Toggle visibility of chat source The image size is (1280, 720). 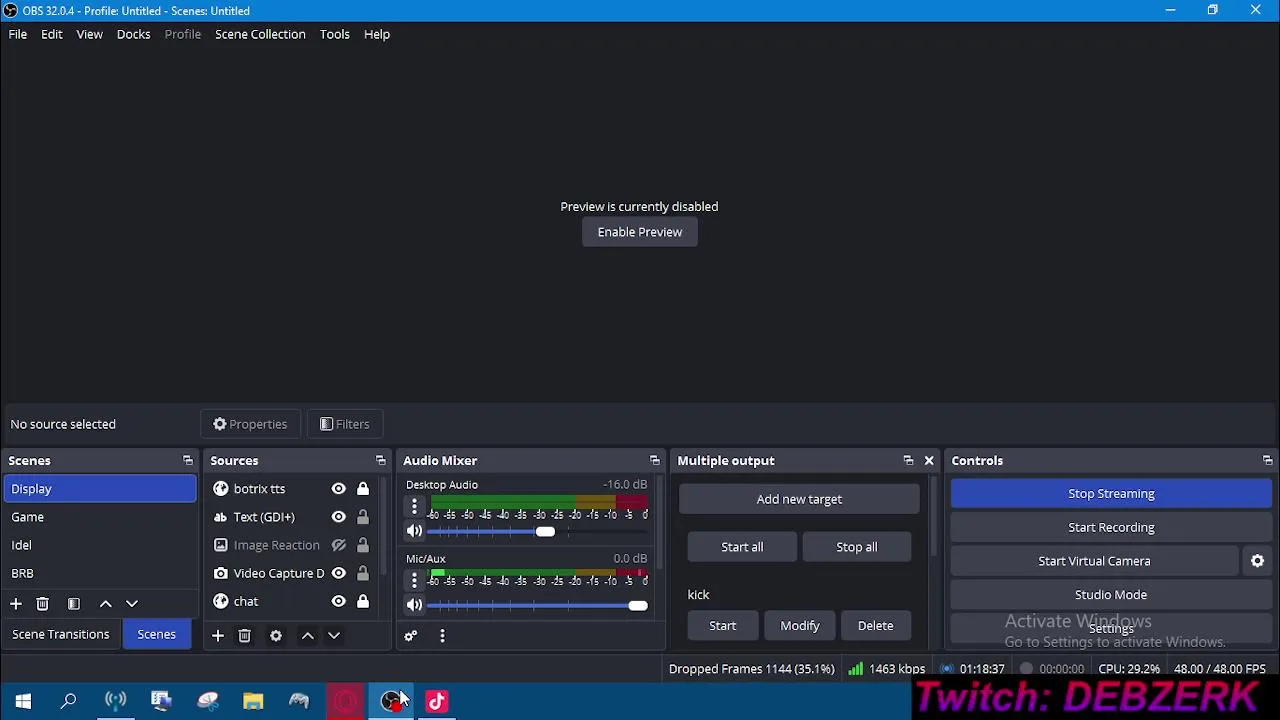pos(338,601)
